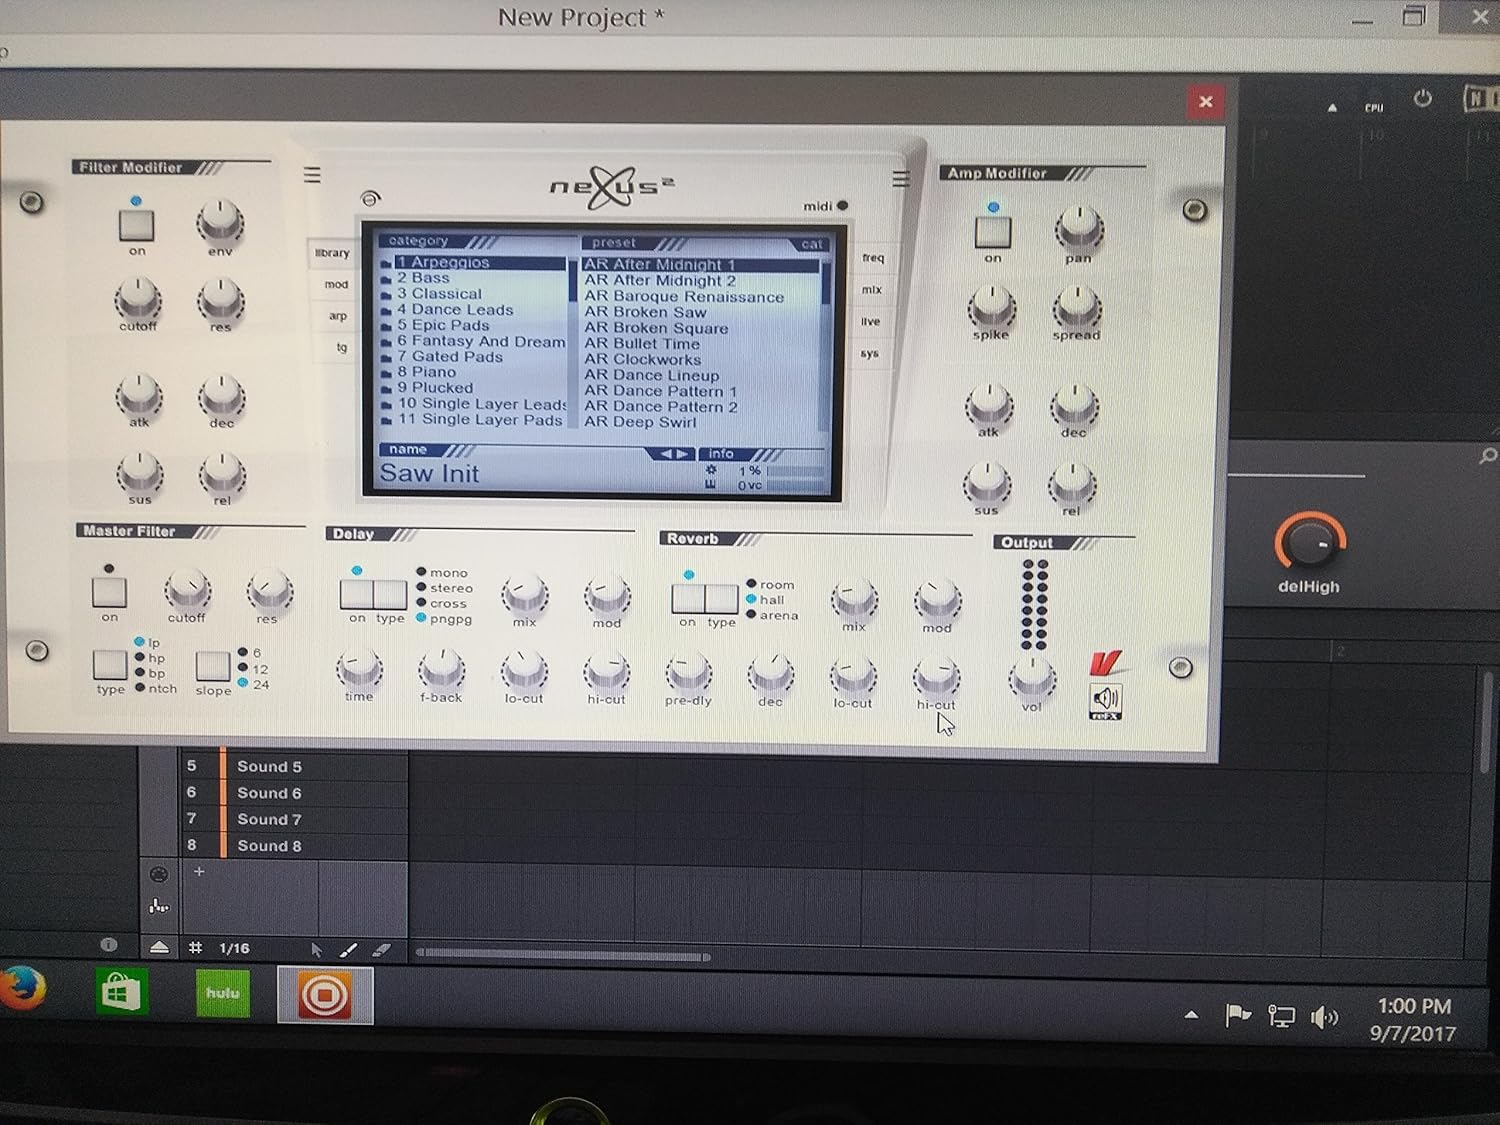Image resolution: width=1500 pixels, height=1125 pixels.
Task: Click the search magnifier icon above delHigh
Action: point(1488,456)
